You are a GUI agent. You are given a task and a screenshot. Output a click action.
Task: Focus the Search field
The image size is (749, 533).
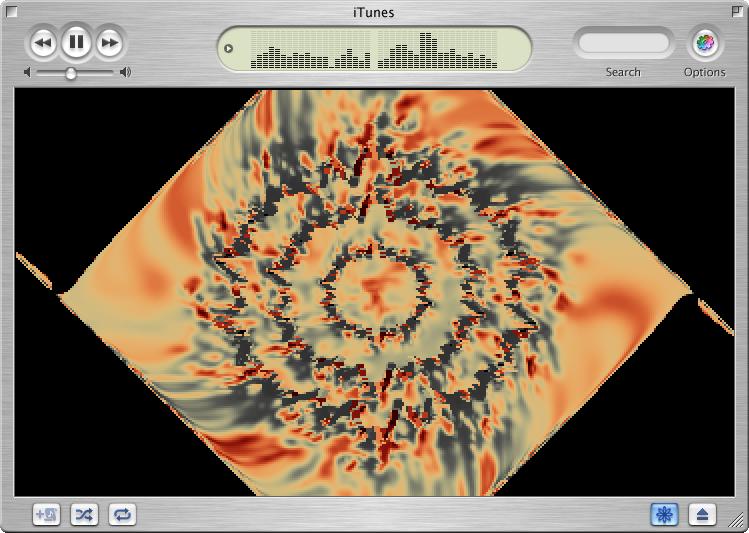(x=624, y=43)
